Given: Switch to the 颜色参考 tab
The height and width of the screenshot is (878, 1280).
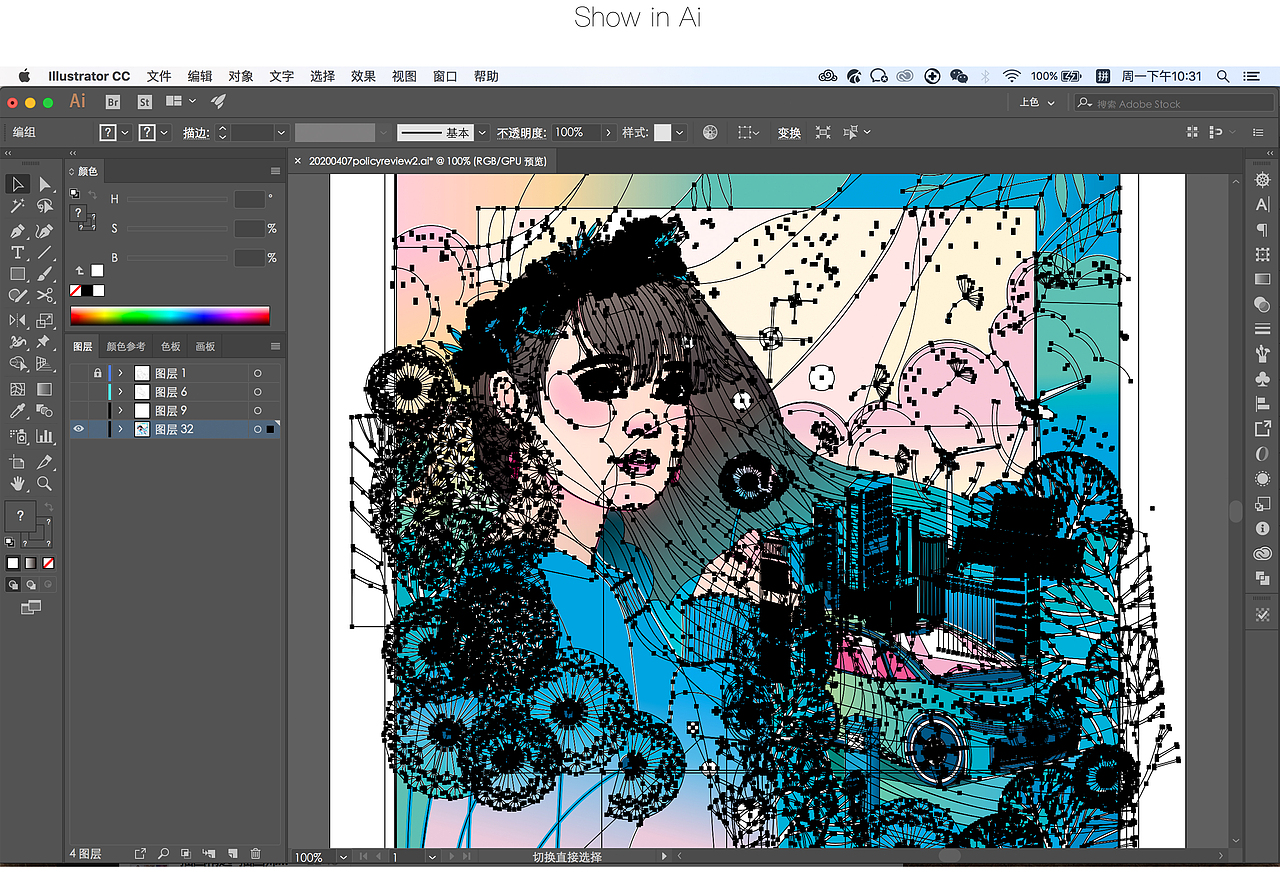Looking at the screenshot, I should [126, 347].
